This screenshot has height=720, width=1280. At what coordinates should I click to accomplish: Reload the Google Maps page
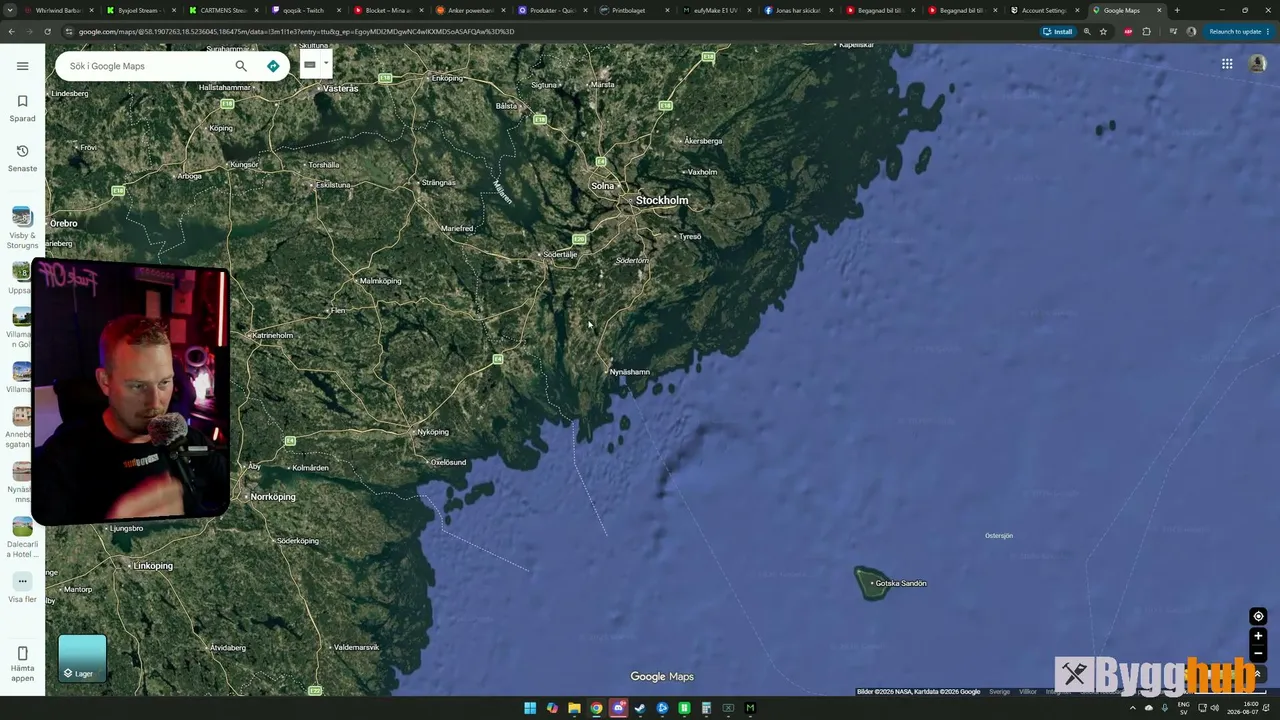(47, 31)
